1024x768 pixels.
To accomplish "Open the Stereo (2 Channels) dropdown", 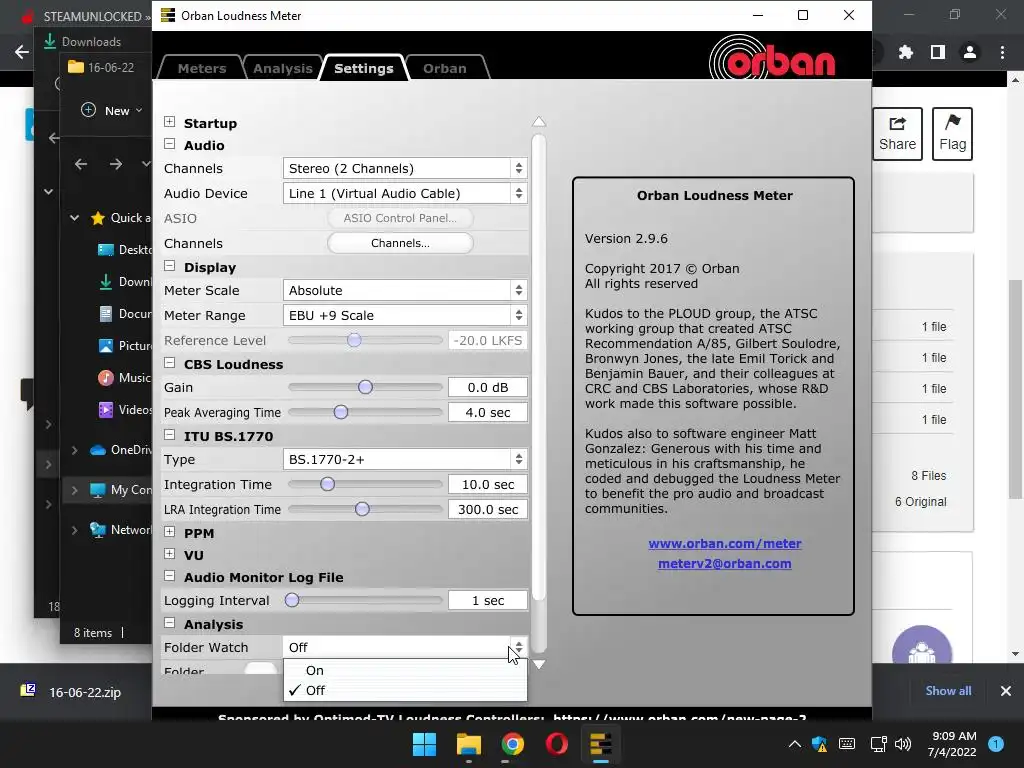I will (x=405, y=168).
